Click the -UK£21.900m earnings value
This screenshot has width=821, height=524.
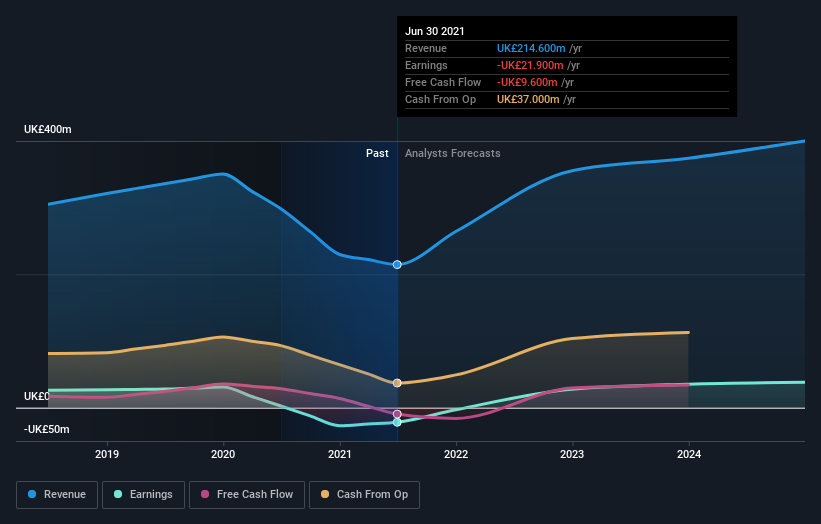click(x=530, y=65)
